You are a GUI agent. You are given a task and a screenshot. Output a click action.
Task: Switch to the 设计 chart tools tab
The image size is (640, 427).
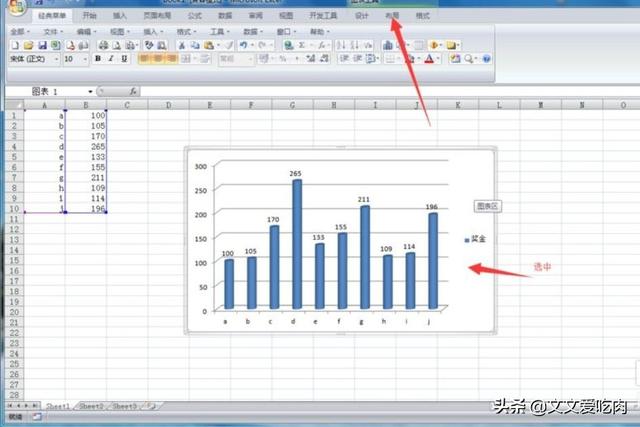coord(361,16)
